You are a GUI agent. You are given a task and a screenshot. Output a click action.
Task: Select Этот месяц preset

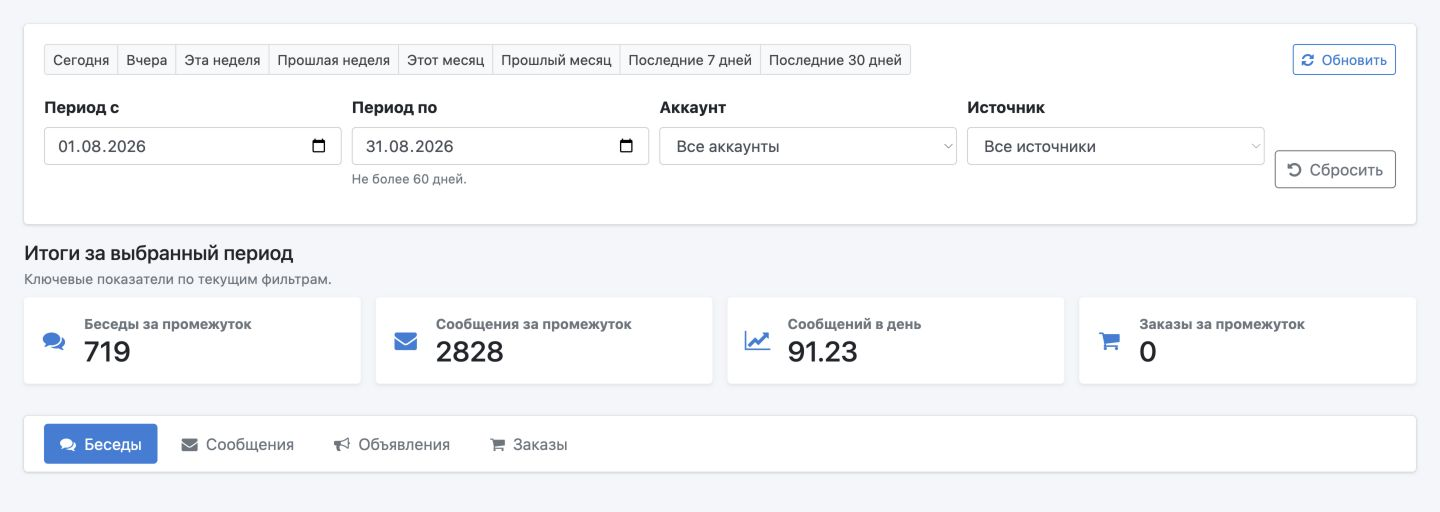(445, 60)
